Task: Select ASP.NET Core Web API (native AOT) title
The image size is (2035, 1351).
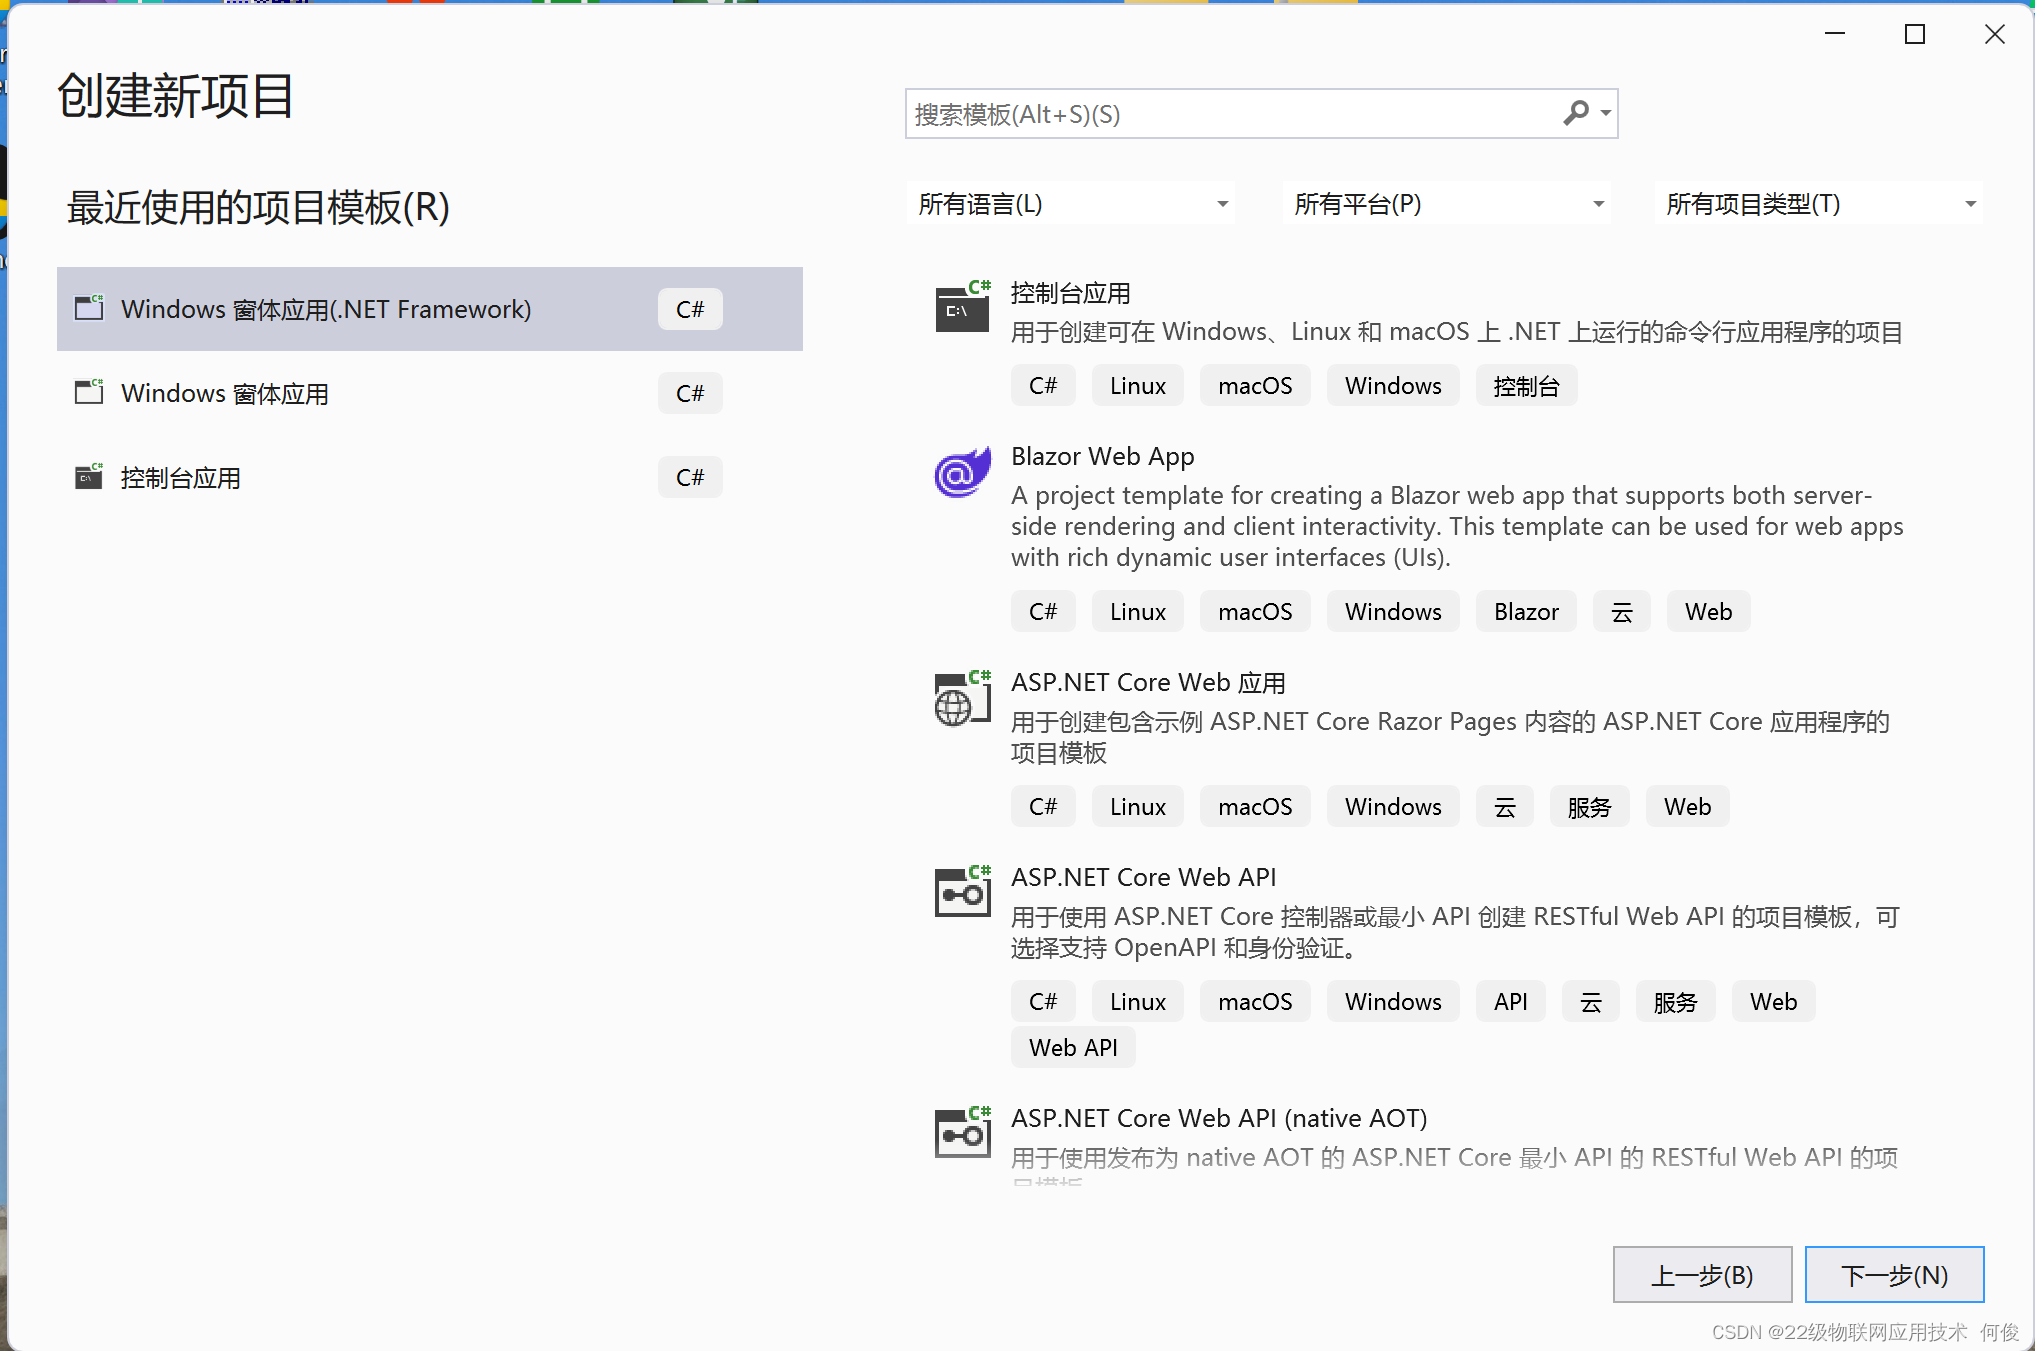Action: pos(1219,1118)
